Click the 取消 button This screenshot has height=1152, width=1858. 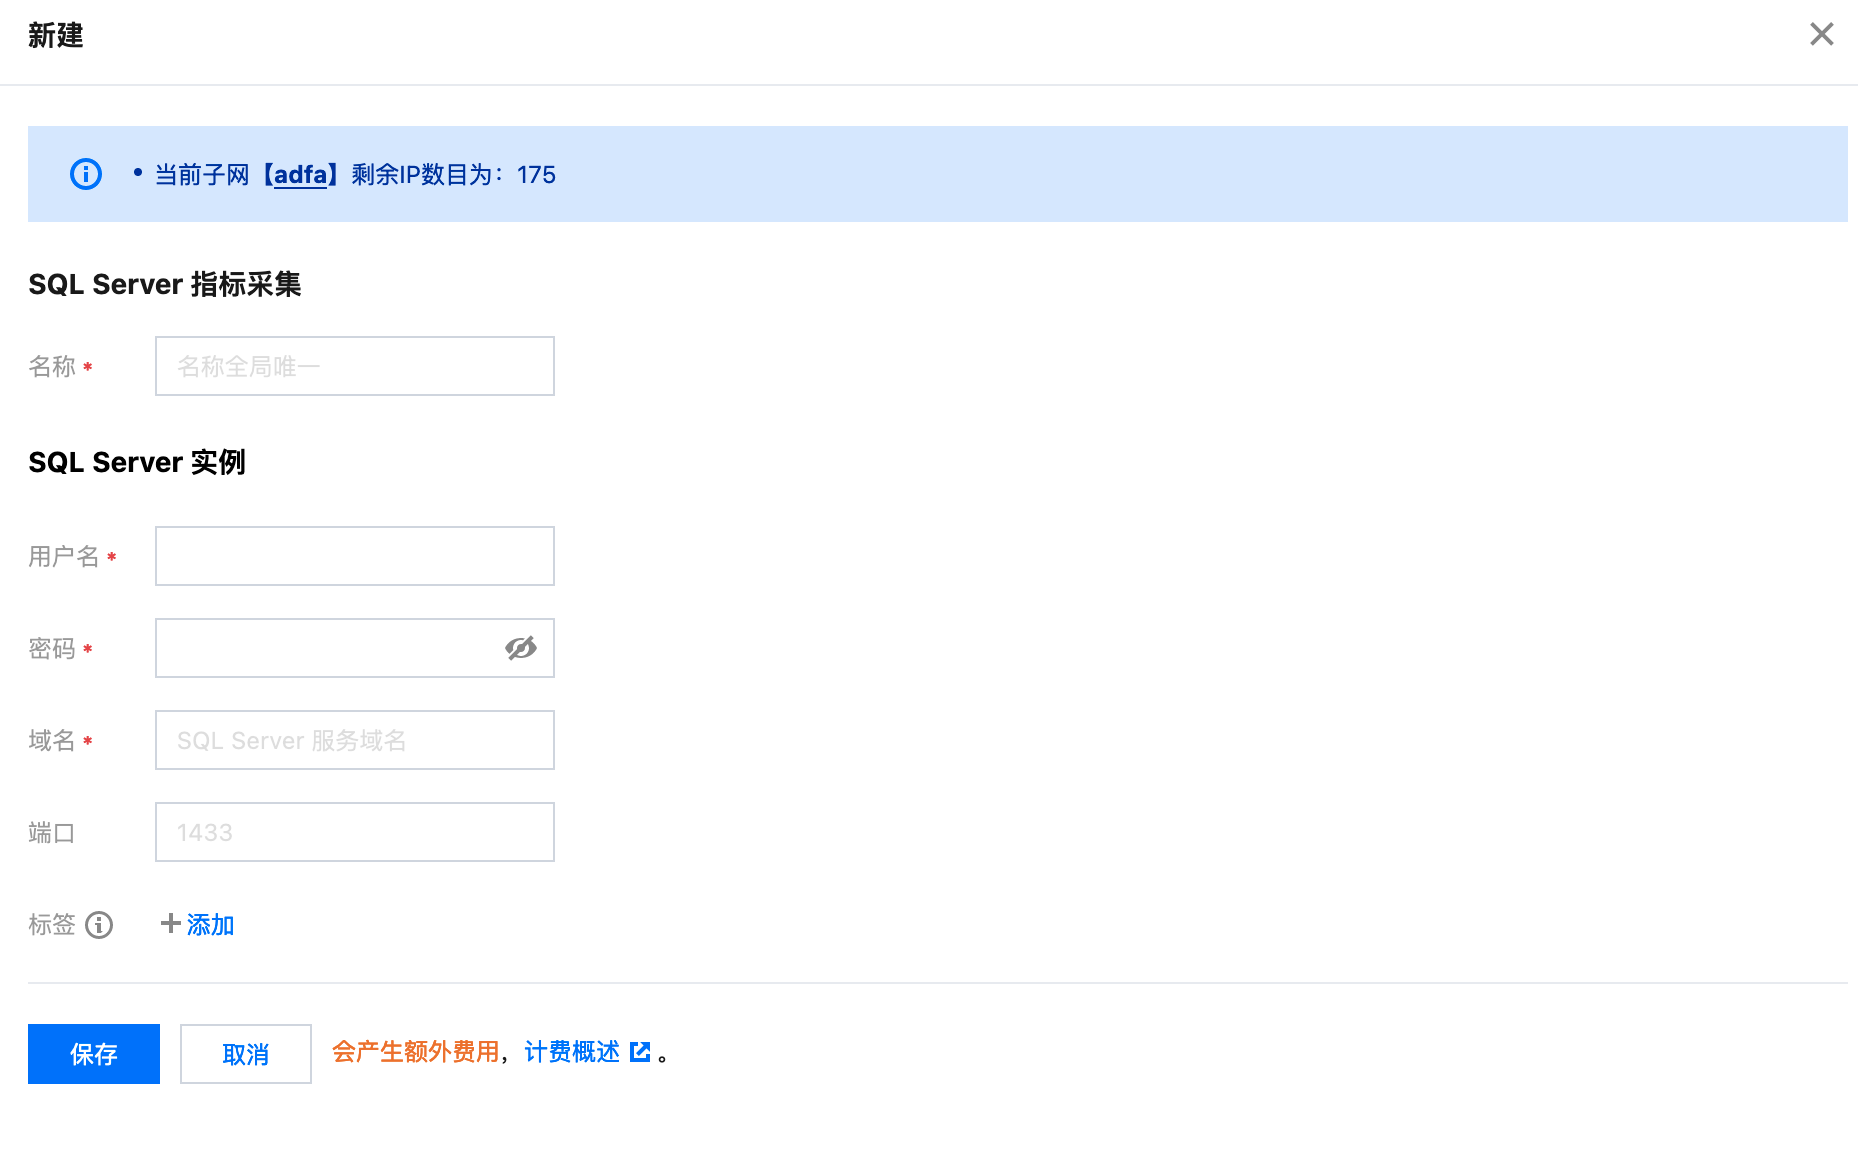pyautogui.click(x=246, y=1054)
